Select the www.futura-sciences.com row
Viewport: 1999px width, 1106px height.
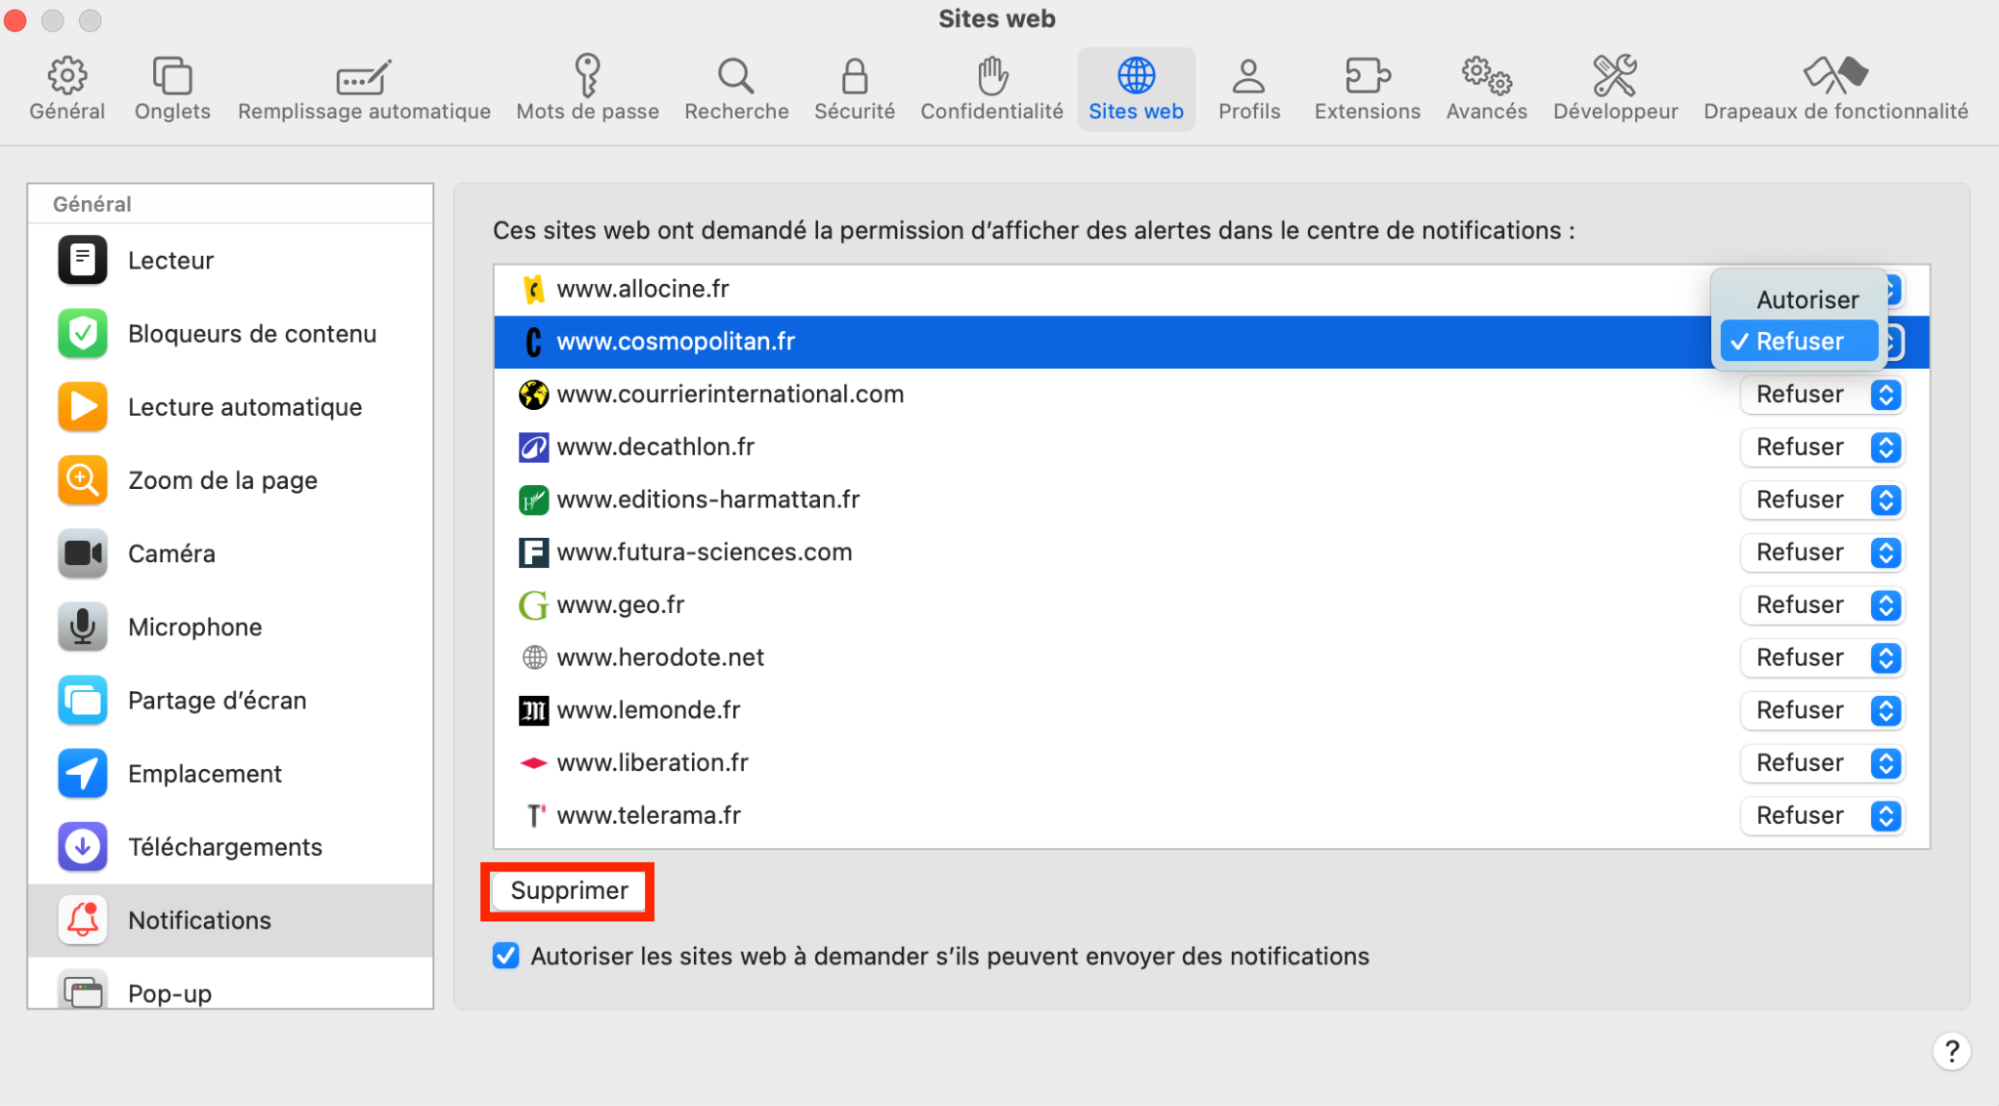1211,552
